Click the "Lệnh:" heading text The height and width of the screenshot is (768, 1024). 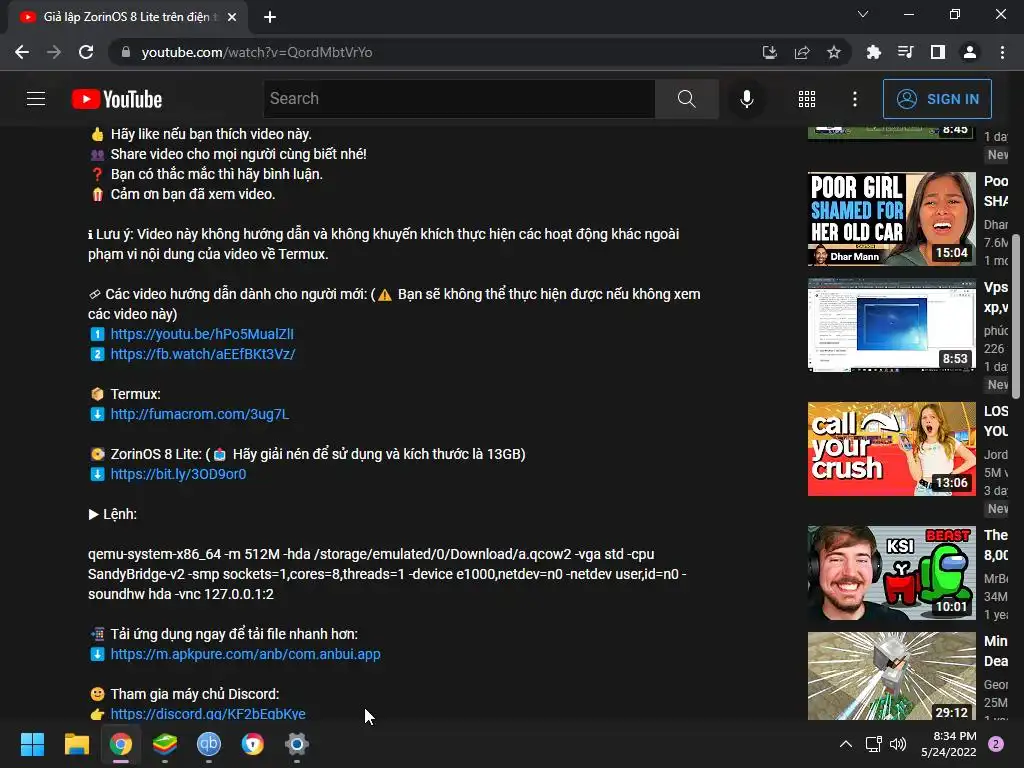click(120, 514)
